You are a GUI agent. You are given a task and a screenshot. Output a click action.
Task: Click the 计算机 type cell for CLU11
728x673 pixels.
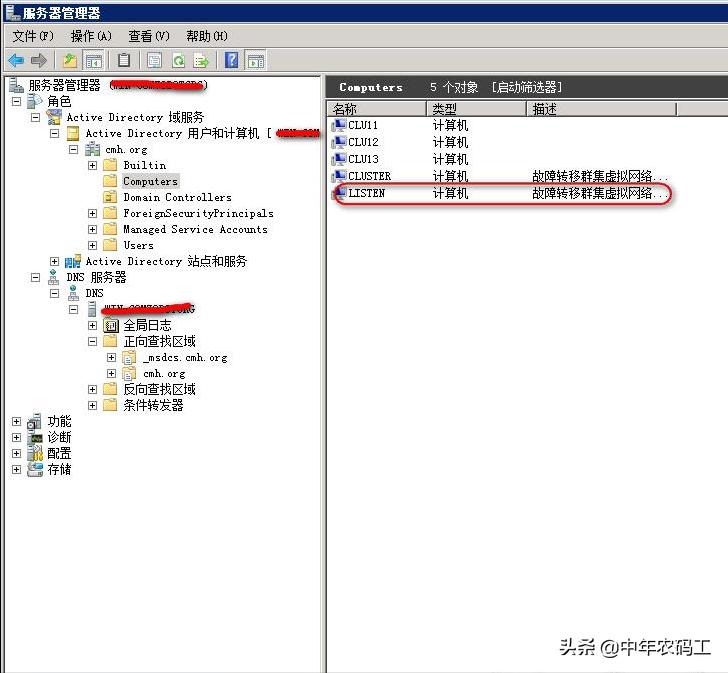coord(450,125)
